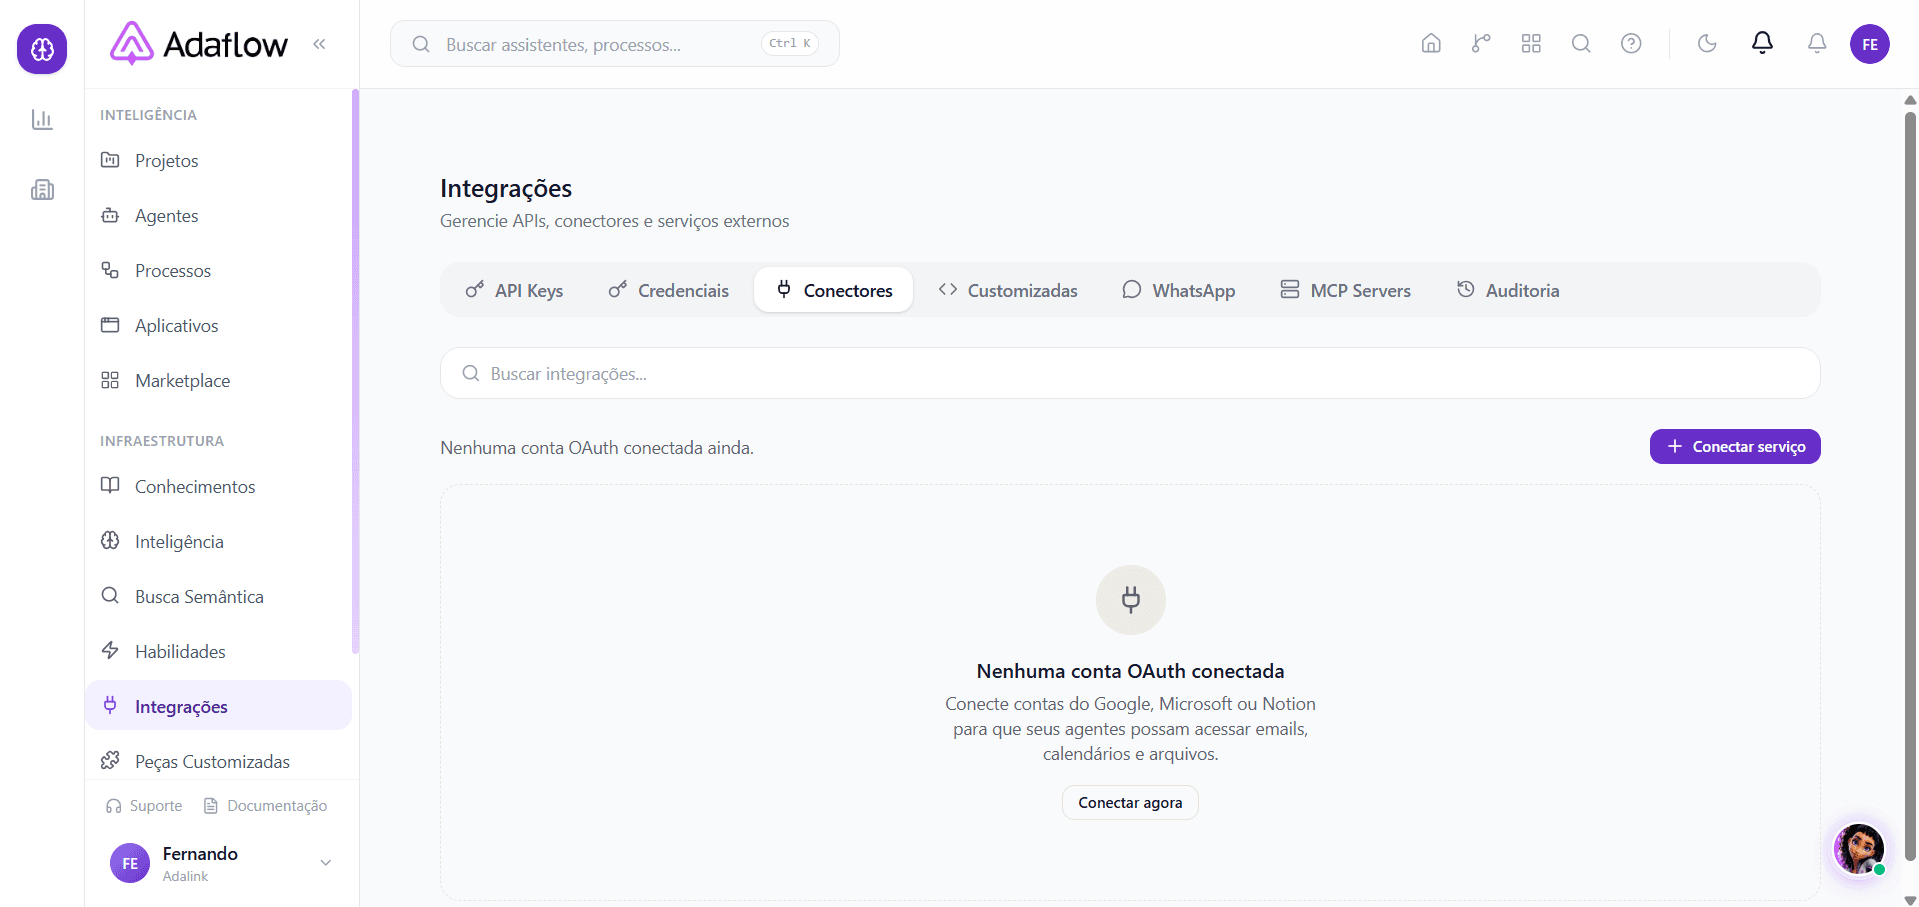The height and width of the screenshot is (907, 1919).
Task: Collapse the sidebar with double chevron
Action: [319, 44]
